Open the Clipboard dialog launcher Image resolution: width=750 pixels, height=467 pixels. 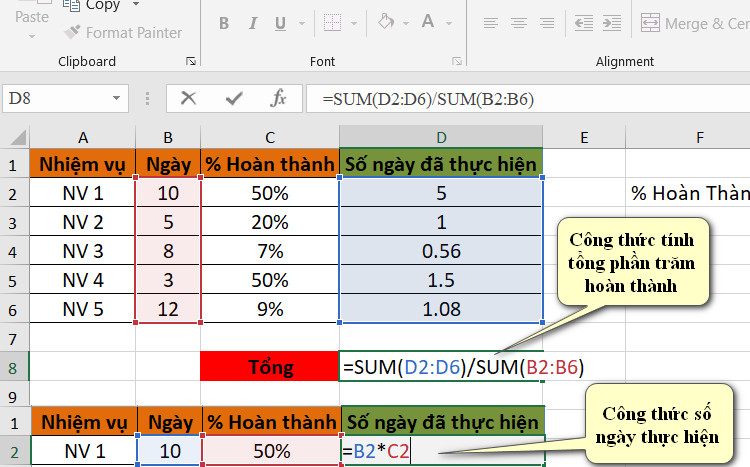tap(191, 61)
